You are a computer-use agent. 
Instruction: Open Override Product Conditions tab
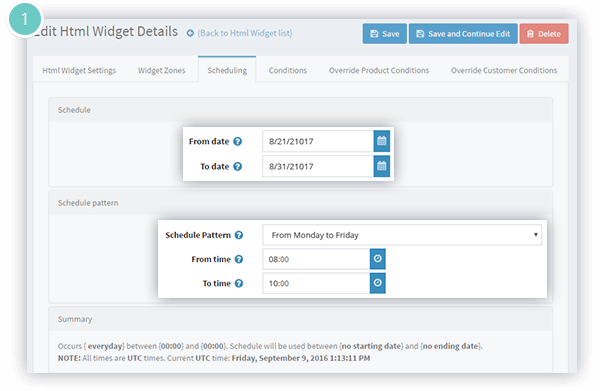[x=379, y=70]
